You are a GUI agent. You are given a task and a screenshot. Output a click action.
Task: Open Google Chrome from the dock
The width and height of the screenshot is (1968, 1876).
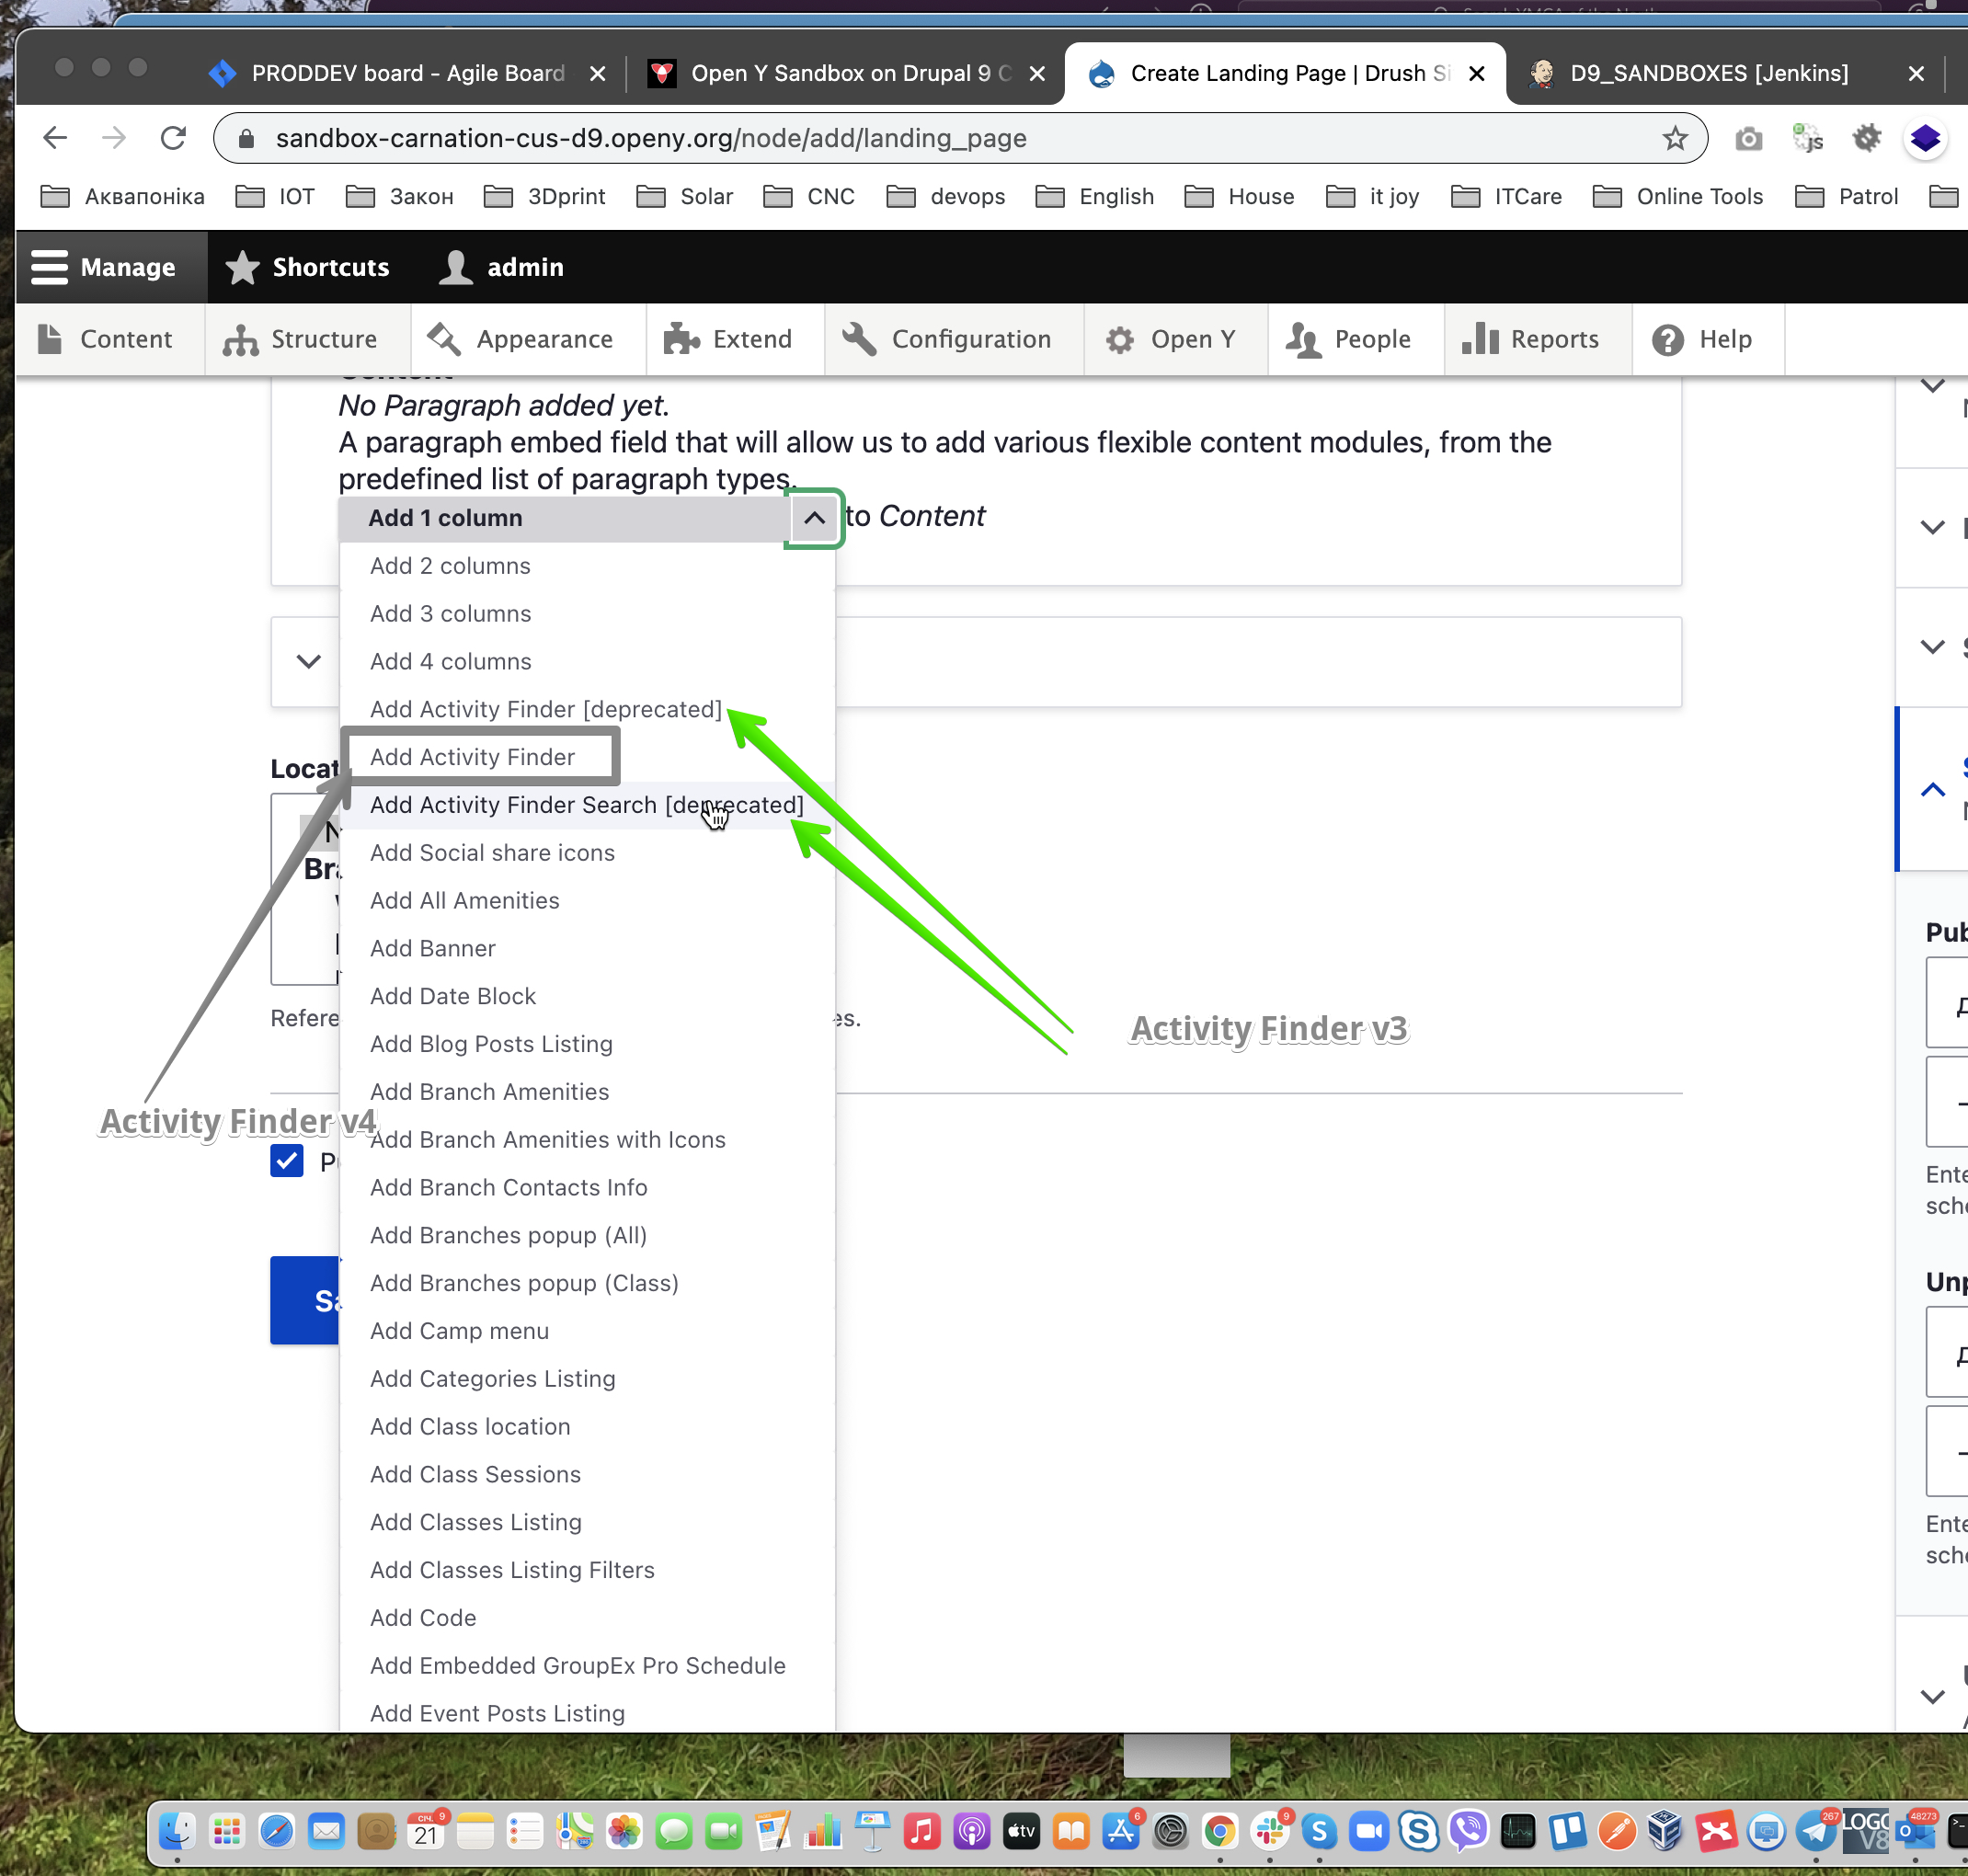point(1220,1830)
